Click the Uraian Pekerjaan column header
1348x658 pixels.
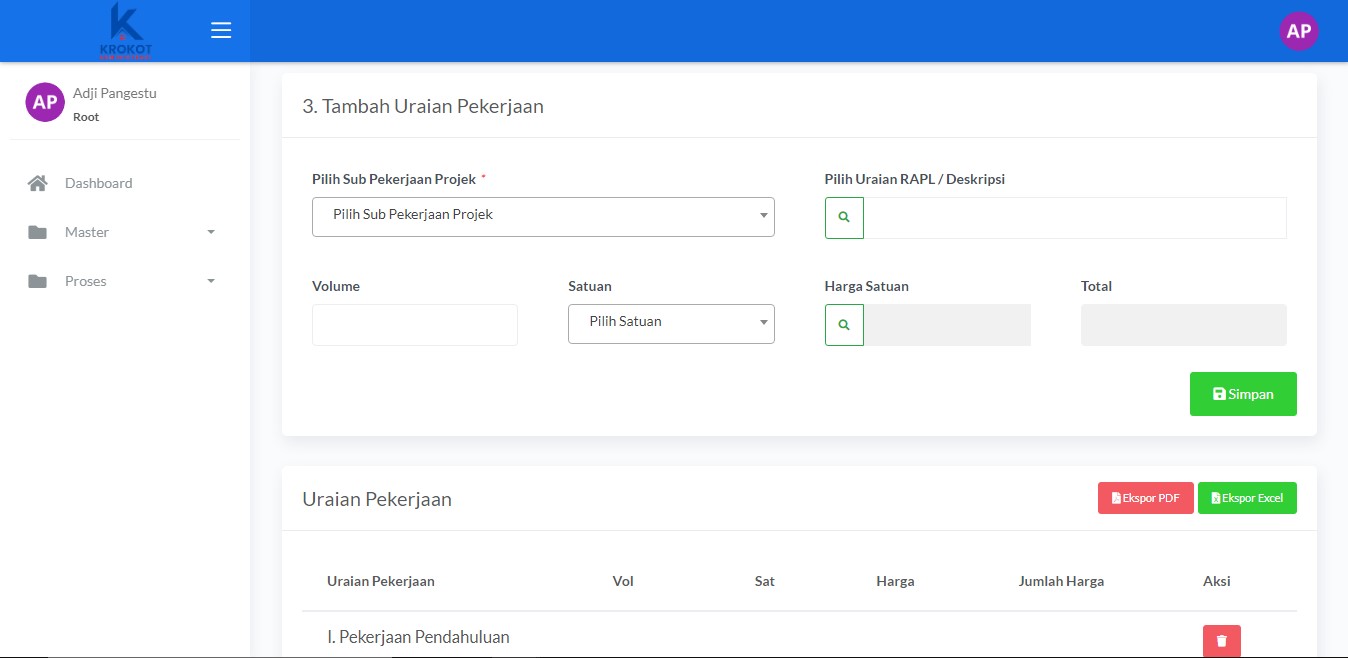(381, 581)
